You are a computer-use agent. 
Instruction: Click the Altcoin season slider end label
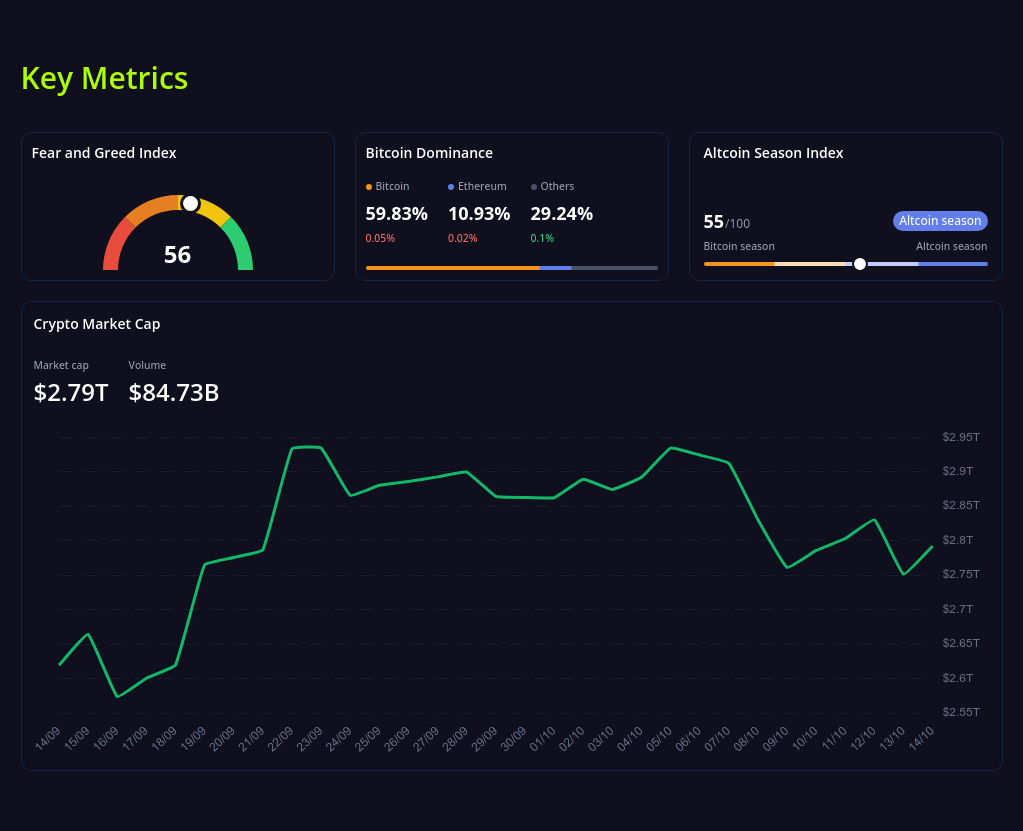951,246
